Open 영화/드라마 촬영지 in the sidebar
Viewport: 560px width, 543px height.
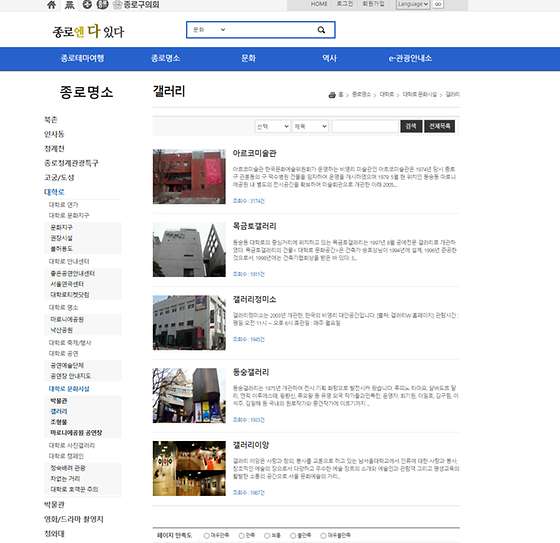74,519
